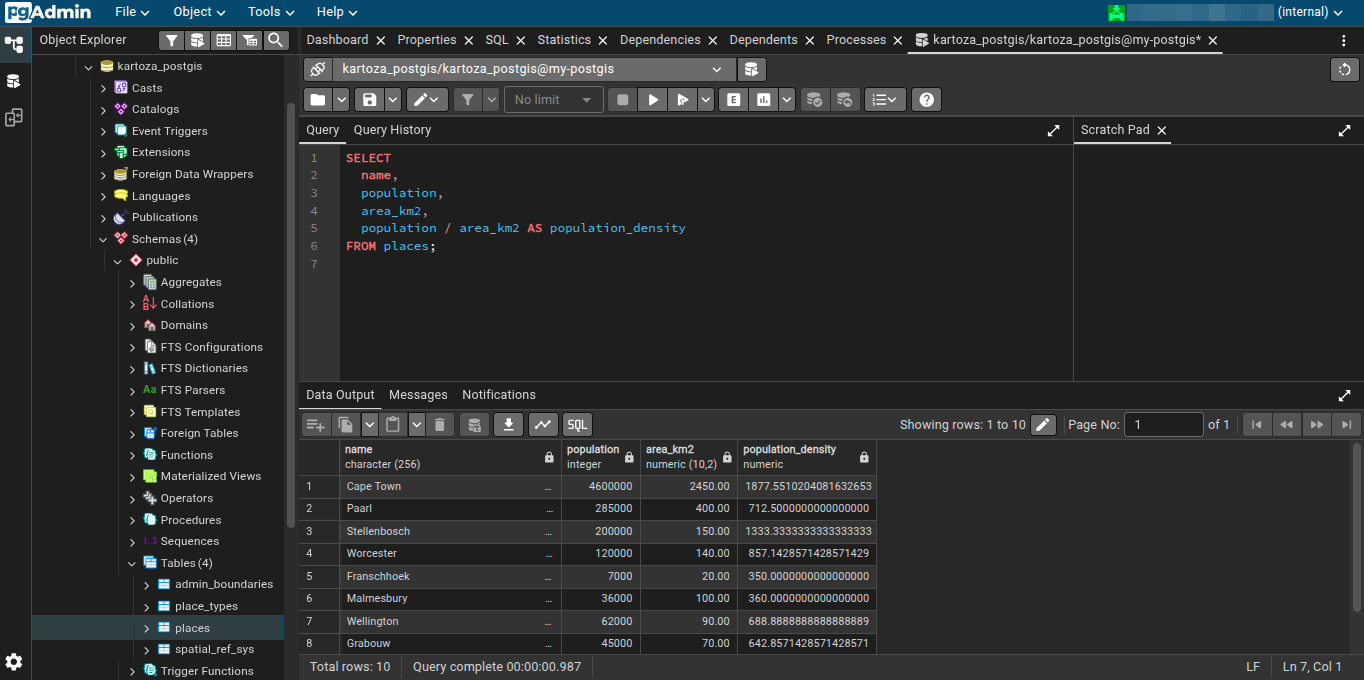
Task: Open the Tools menu
Action: (x=270, y=12)
